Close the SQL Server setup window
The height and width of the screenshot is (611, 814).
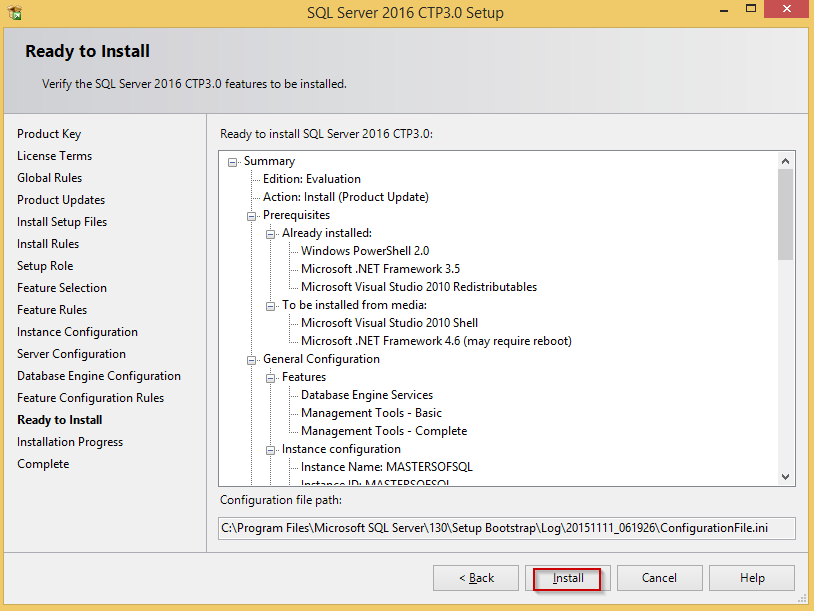tap(786, 9)
